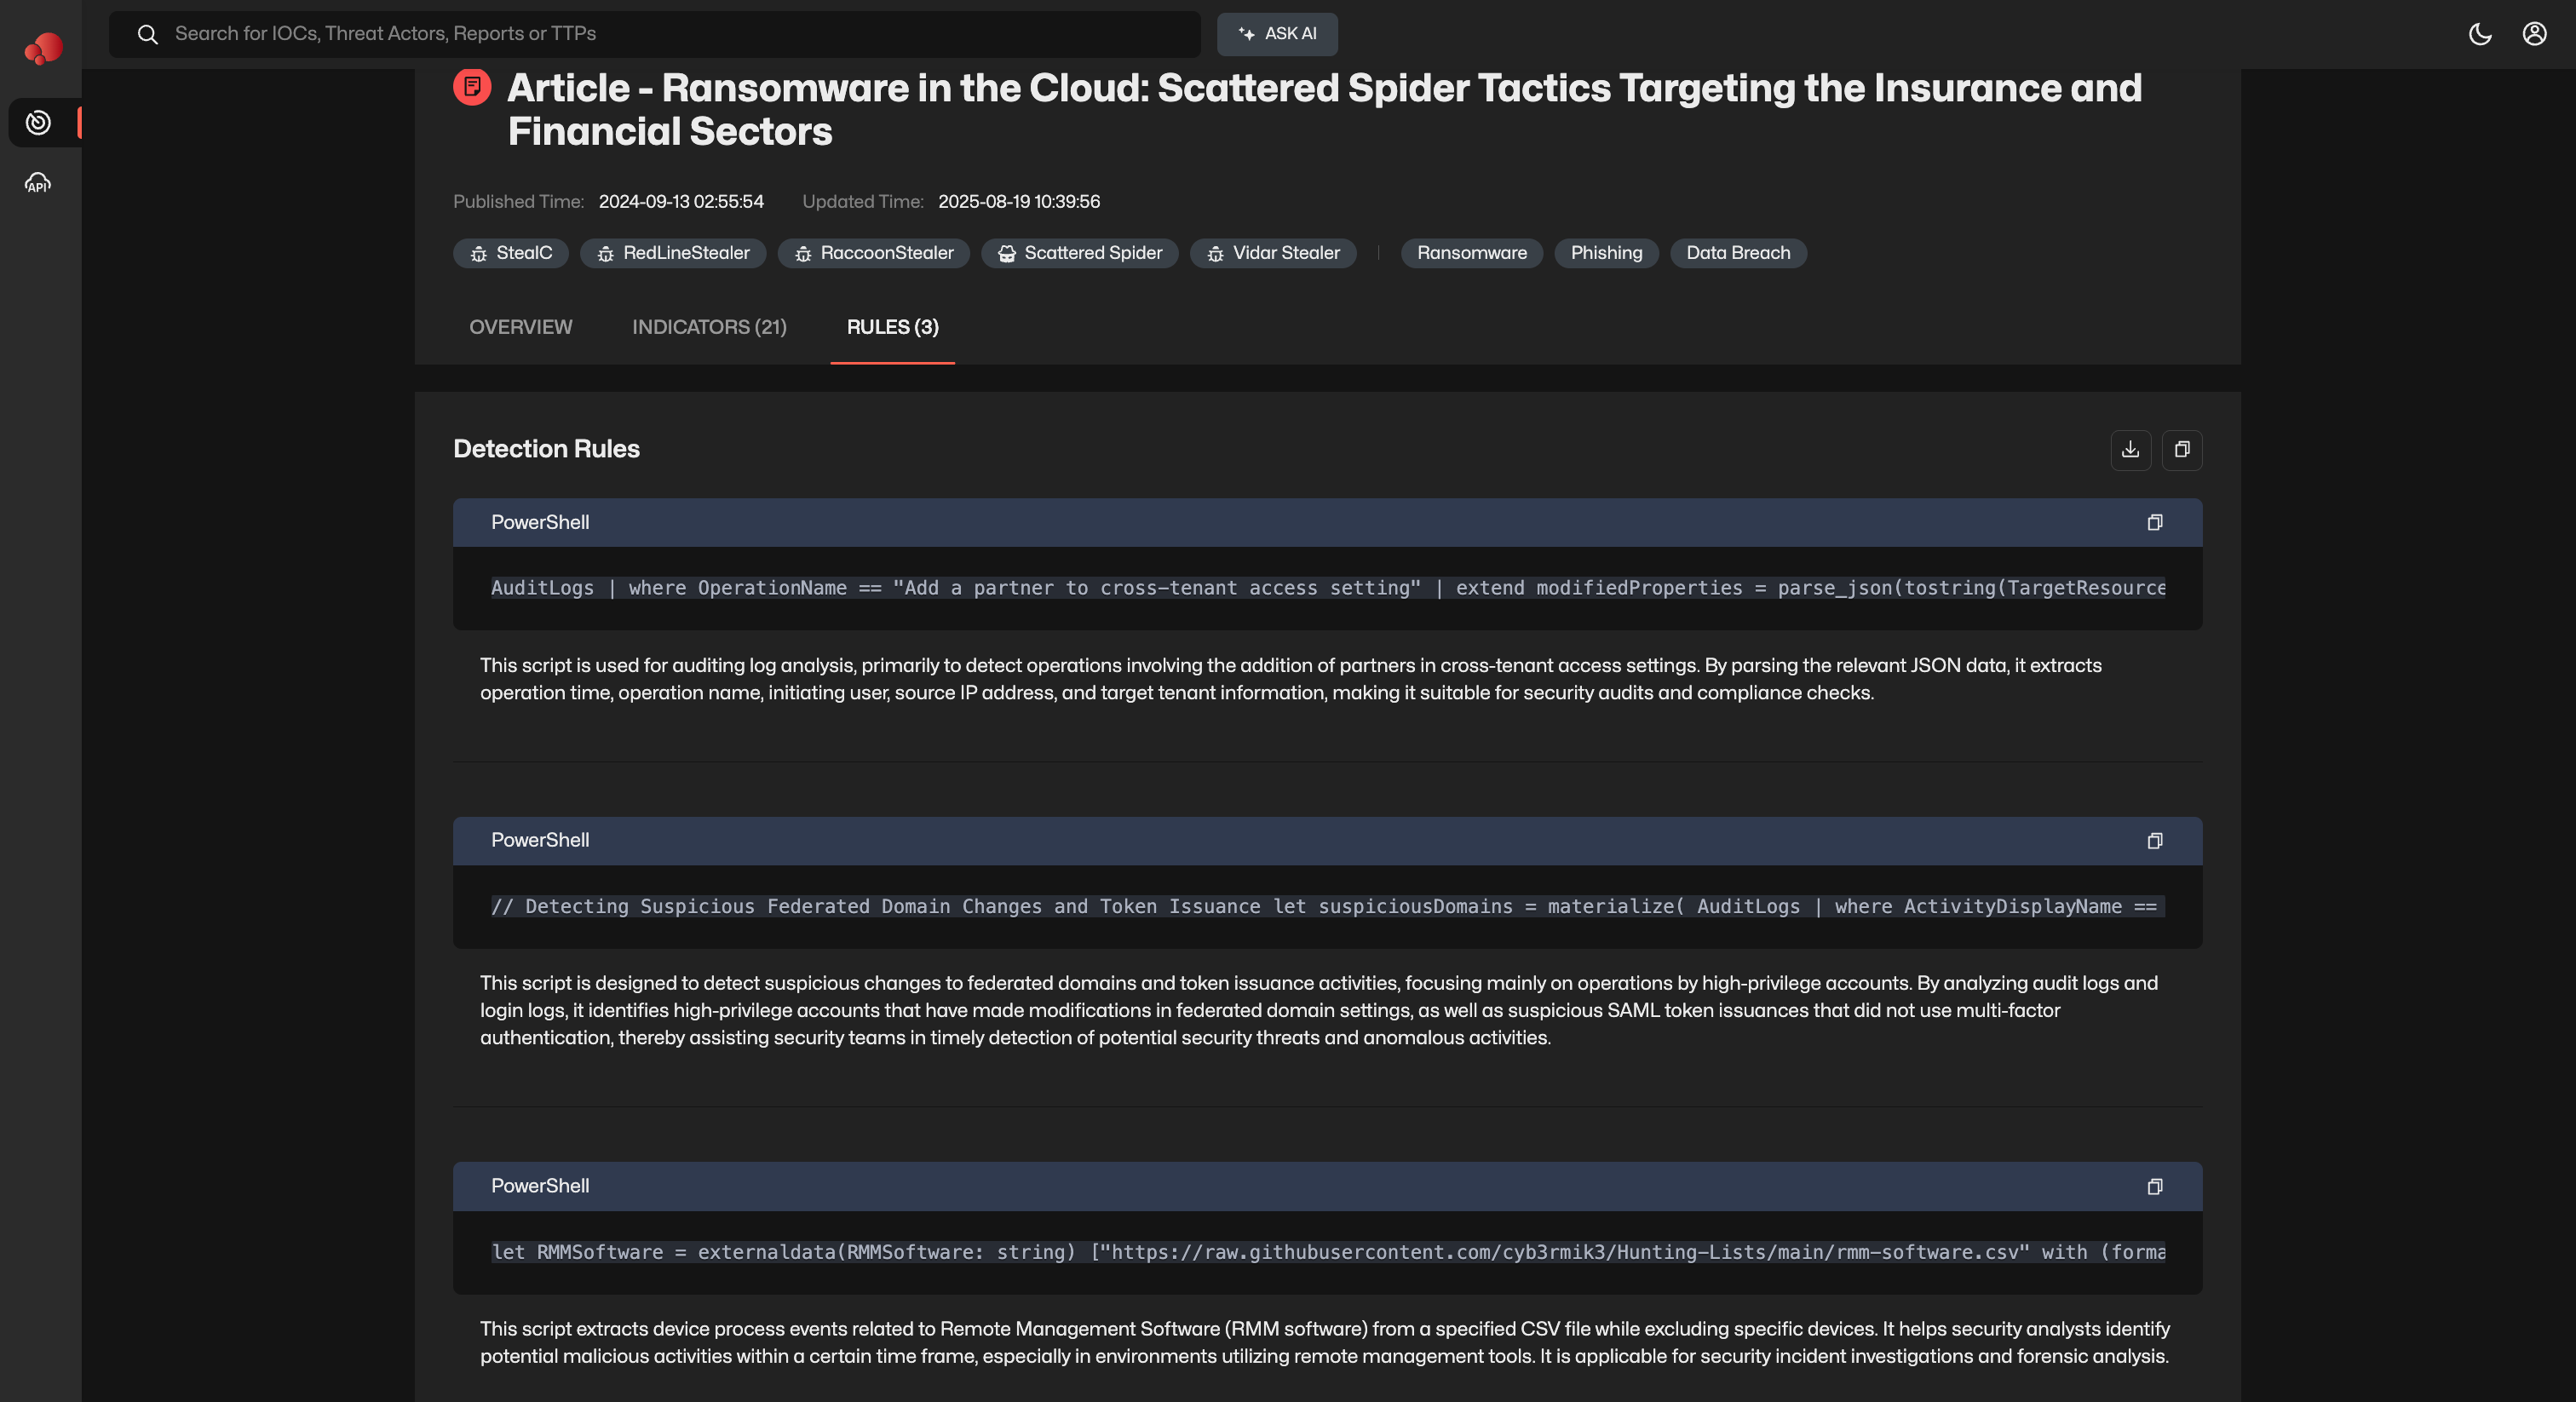Switch to the OVERVIEW tab
The height and width of the screenshot is (1402, 2576).
[x=520, y=327]
